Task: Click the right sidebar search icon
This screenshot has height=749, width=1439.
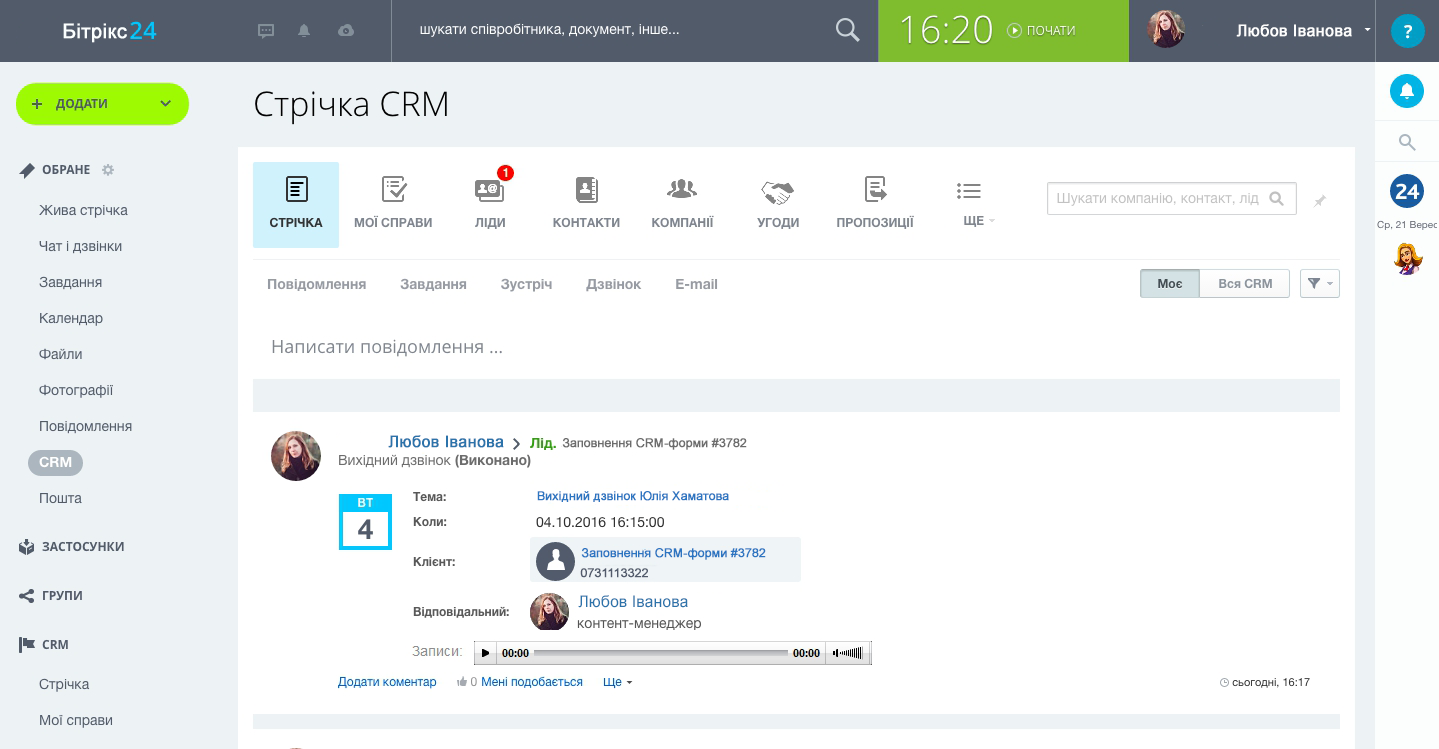Action: (x=1407, y=142)
